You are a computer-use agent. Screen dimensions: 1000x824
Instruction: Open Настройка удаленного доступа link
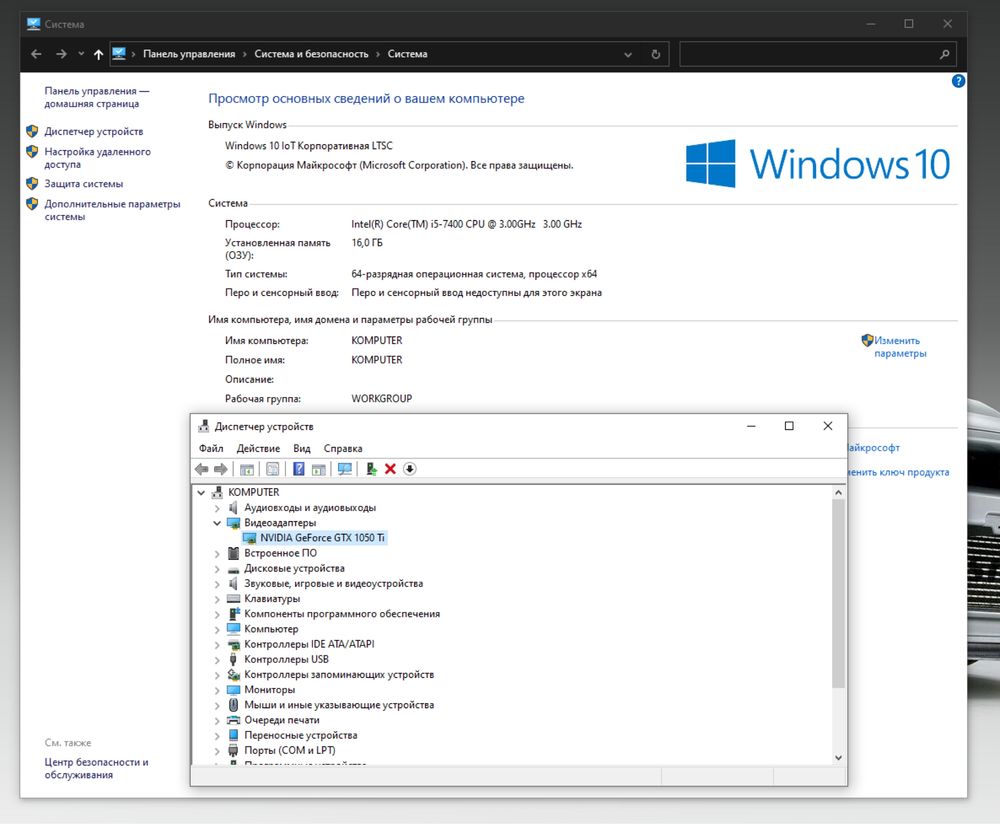tap(98, 158)
